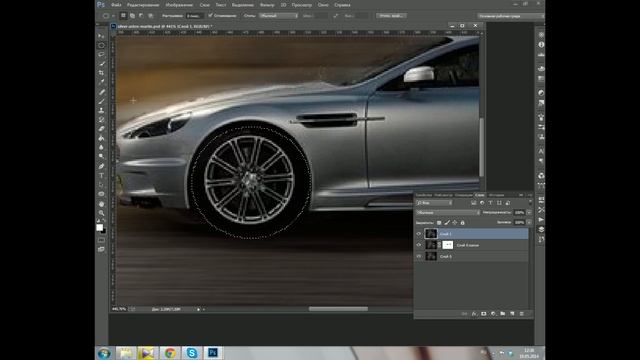Toggle lock position icon
This screenshot has height=360, width=640.
tap(455, 223)
